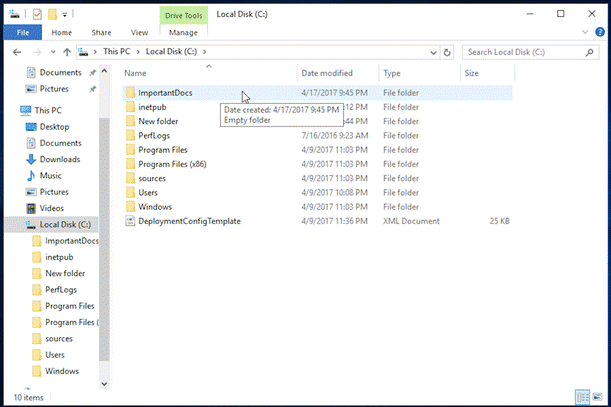
Task: Open the Manage tab under Drive Tools
Action: tap(183, 33)
